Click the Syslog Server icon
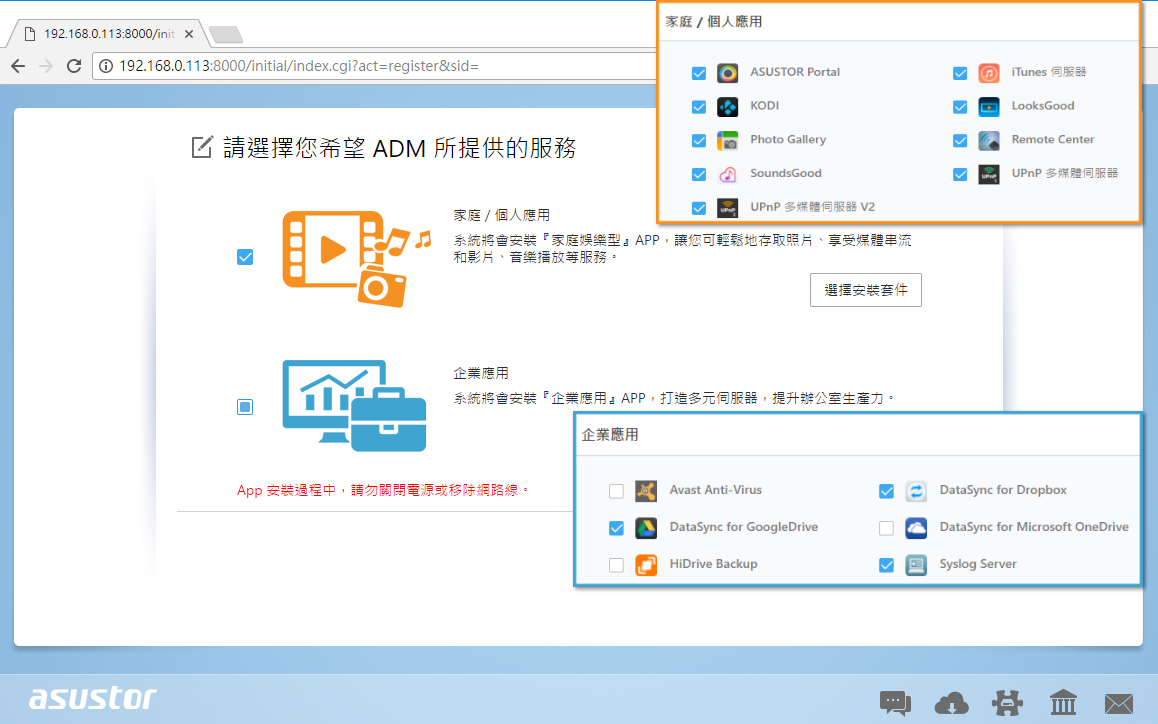The width and height of the screenshot is (1158, 724). click(x=917, y=564)
